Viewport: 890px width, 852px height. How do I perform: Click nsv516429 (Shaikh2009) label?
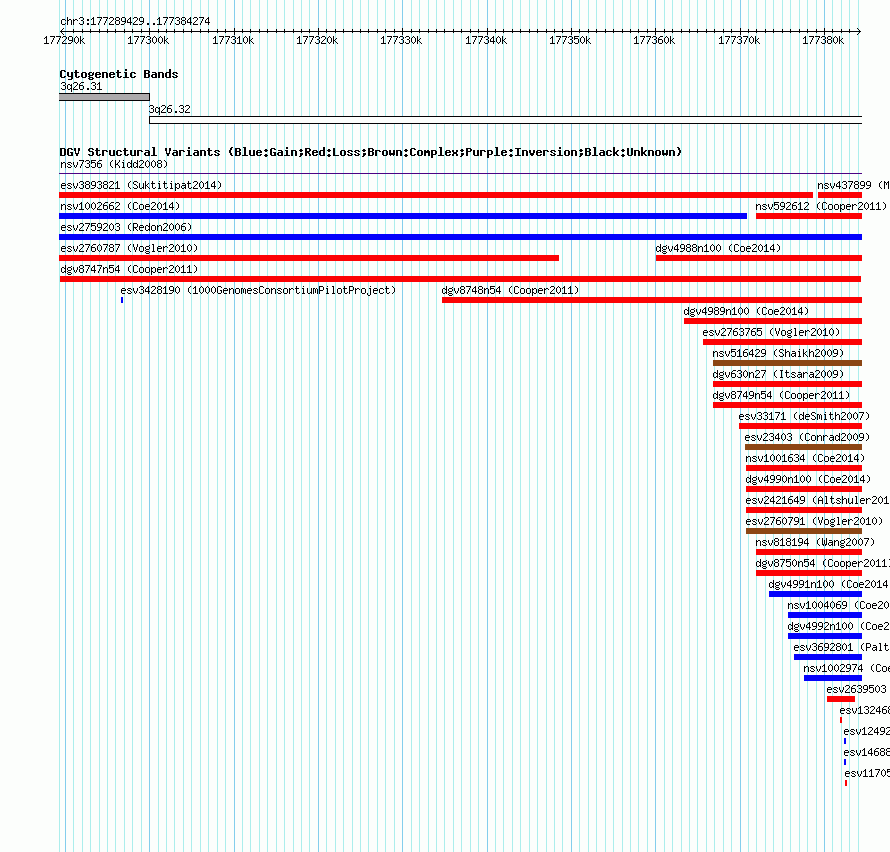pos(778,353)
